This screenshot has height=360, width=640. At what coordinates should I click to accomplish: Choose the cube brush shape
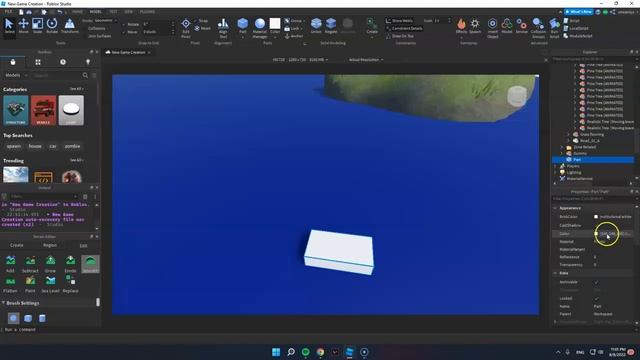(x=28, y=318)
